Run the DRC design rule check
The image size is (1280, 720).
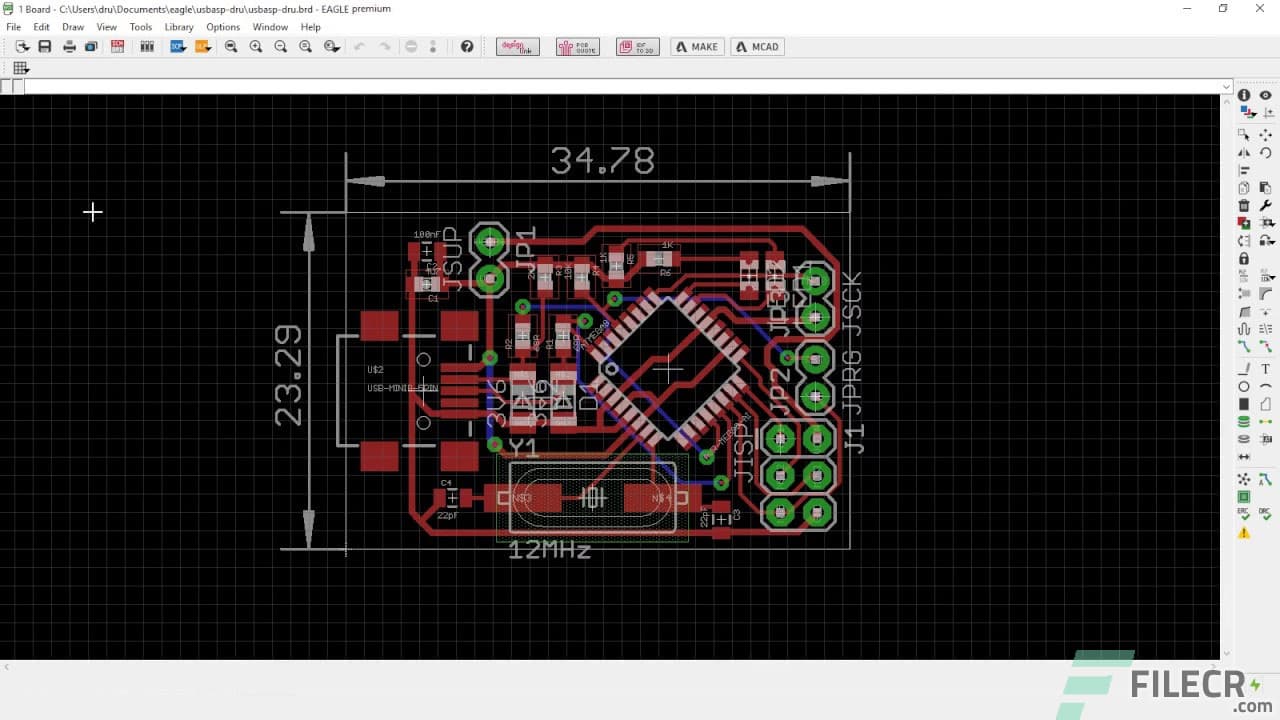pyautogui.click(x=1264, y=511)
